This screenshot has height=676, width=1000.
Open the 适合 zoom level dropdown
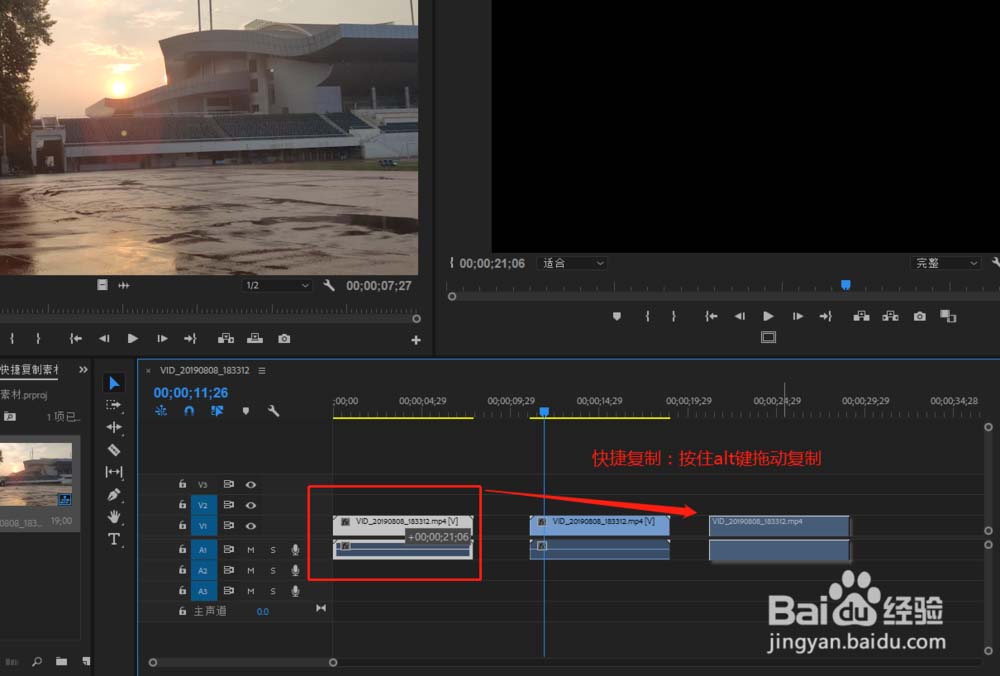(x=573, y=263)
